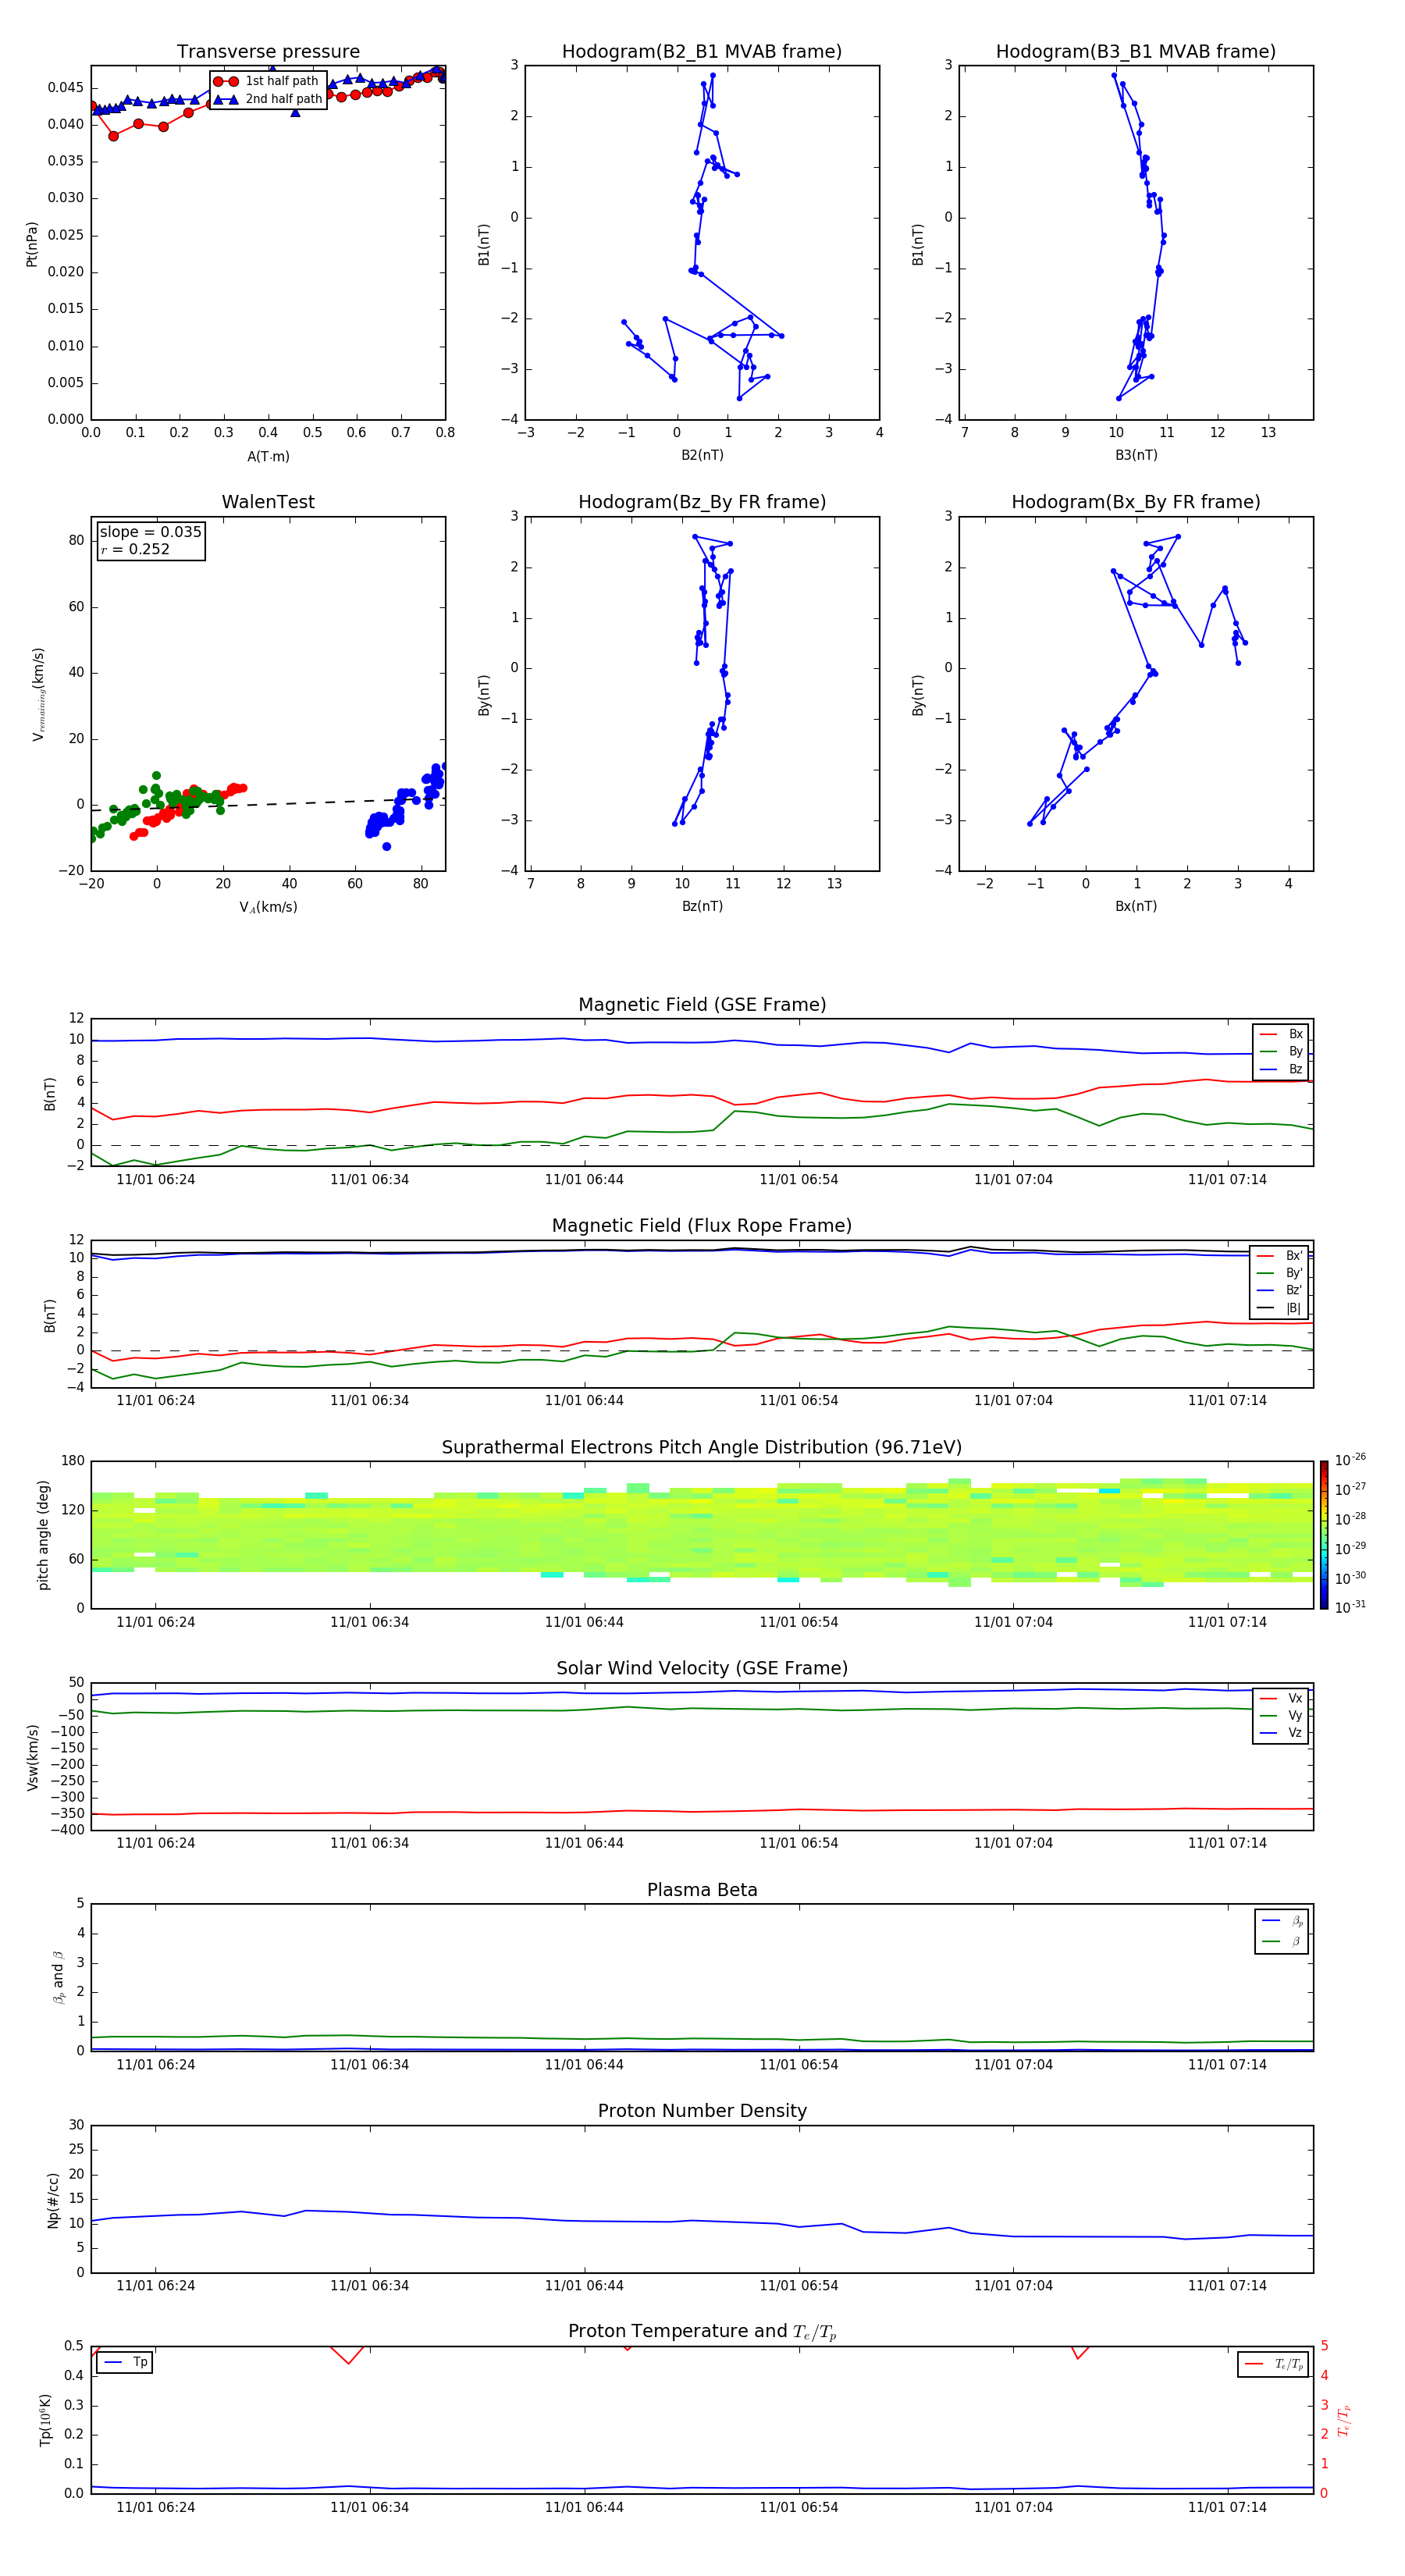Click the "Proton Number Density" title
Screen dimensions: 1405x2576
[702, 2111]
